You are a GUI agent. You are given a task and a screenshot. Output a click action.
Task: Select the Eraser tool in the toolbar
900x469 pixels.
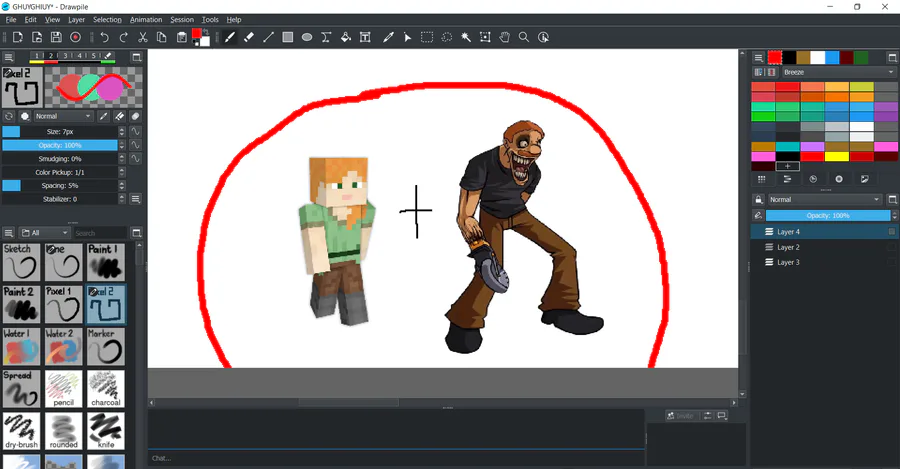coord(249,37)
